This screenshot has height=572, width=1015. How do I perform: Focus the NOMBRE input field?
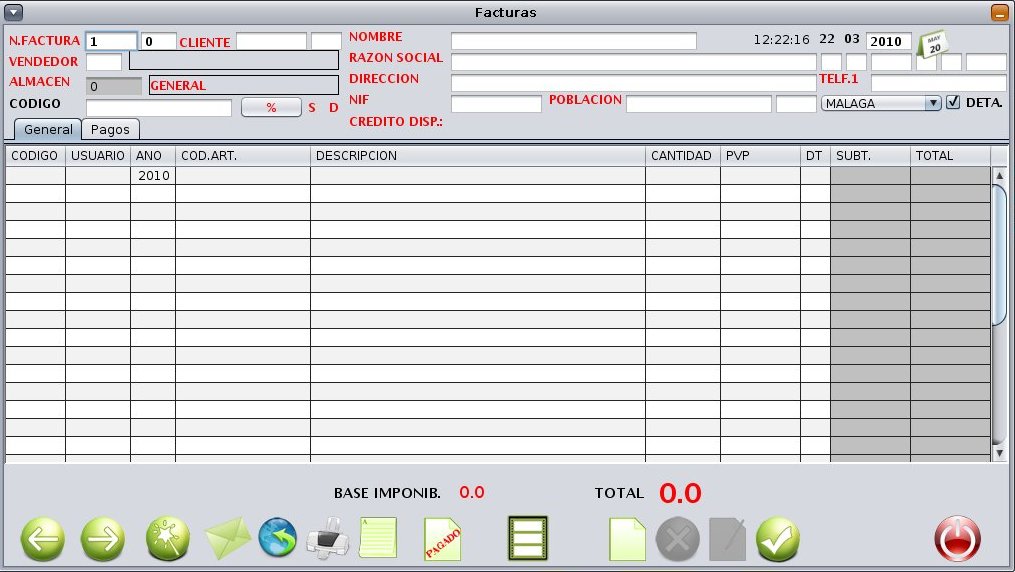pyautogui.click(x=574, y=41)
